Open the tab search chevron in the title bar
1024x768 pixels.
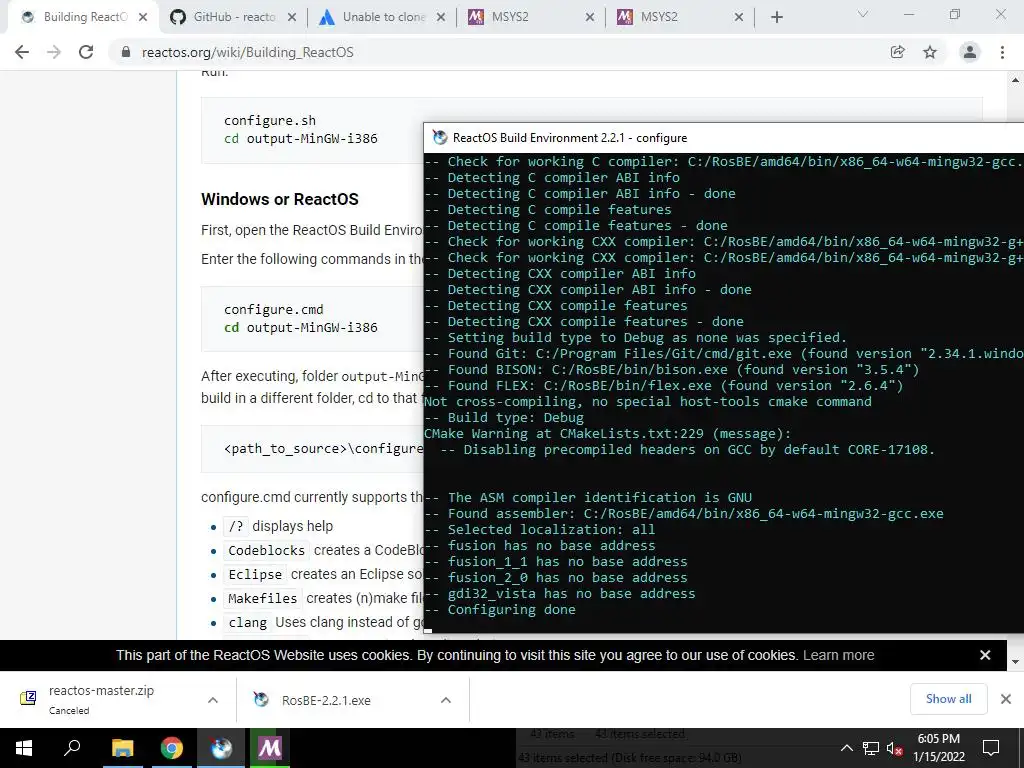click(x=863, y=14)
